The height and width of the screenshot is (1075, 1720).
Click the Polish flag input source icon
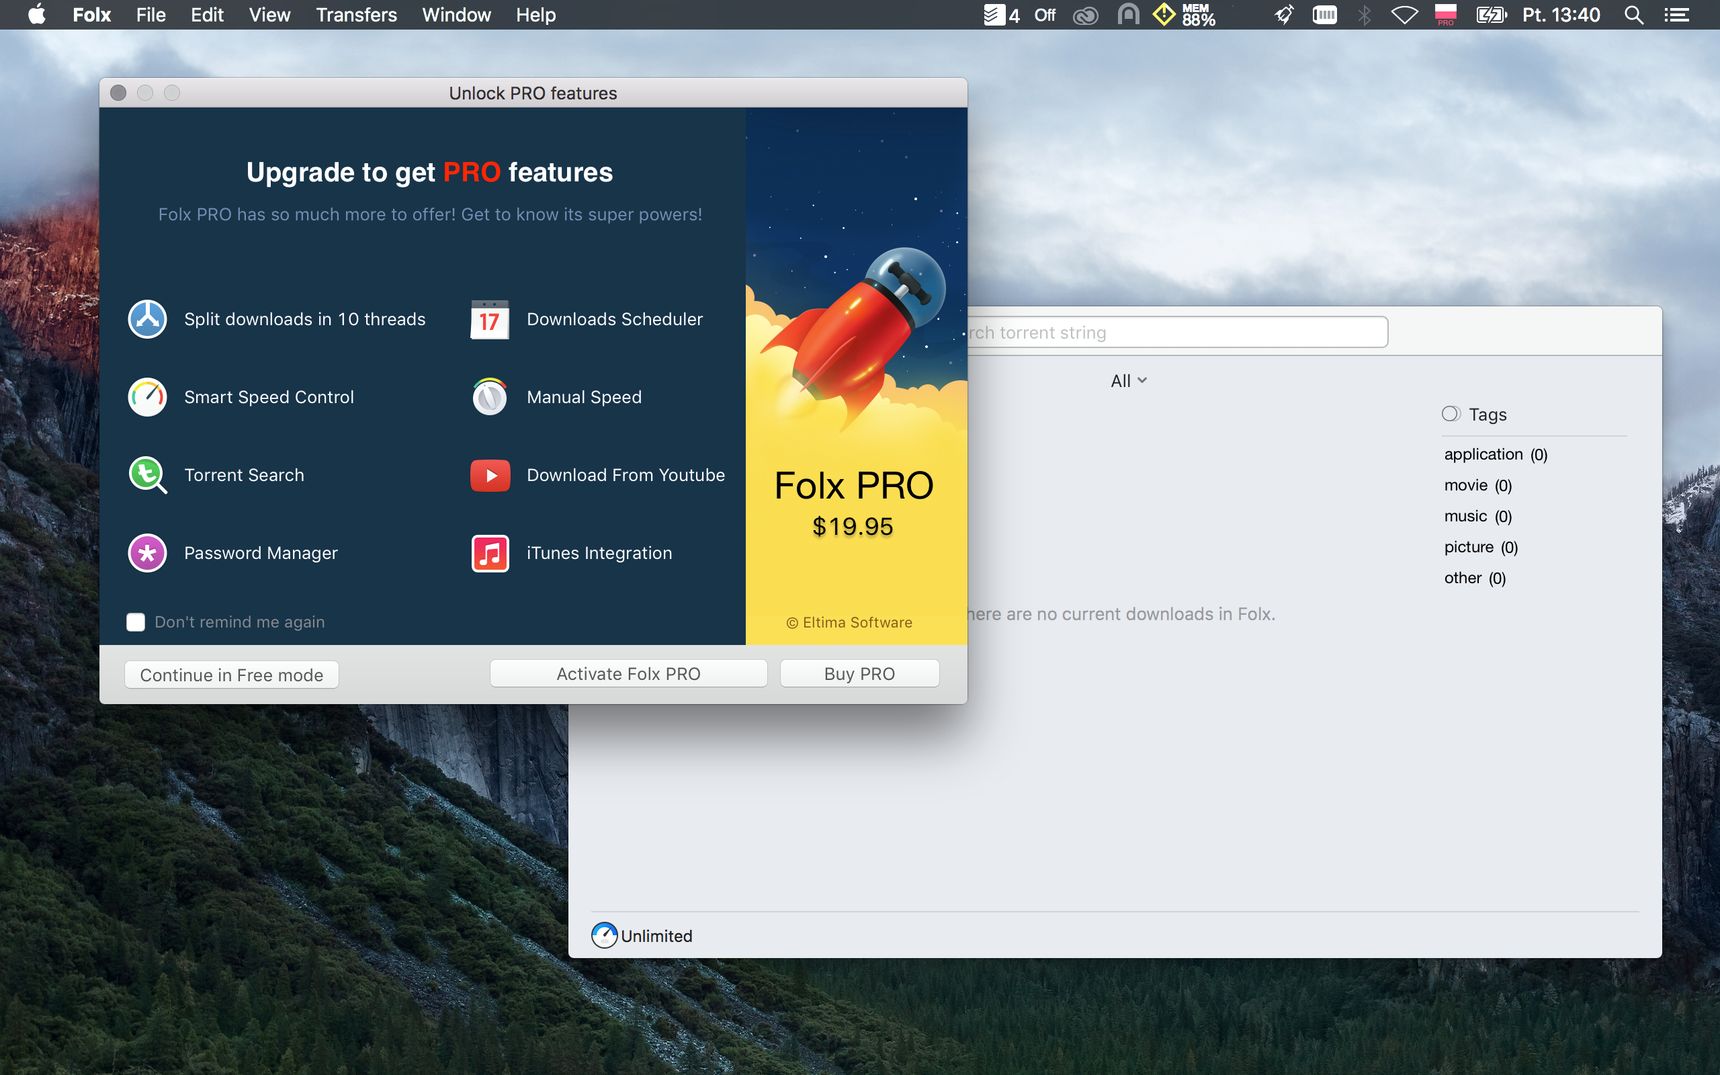tap(1445, 15)
